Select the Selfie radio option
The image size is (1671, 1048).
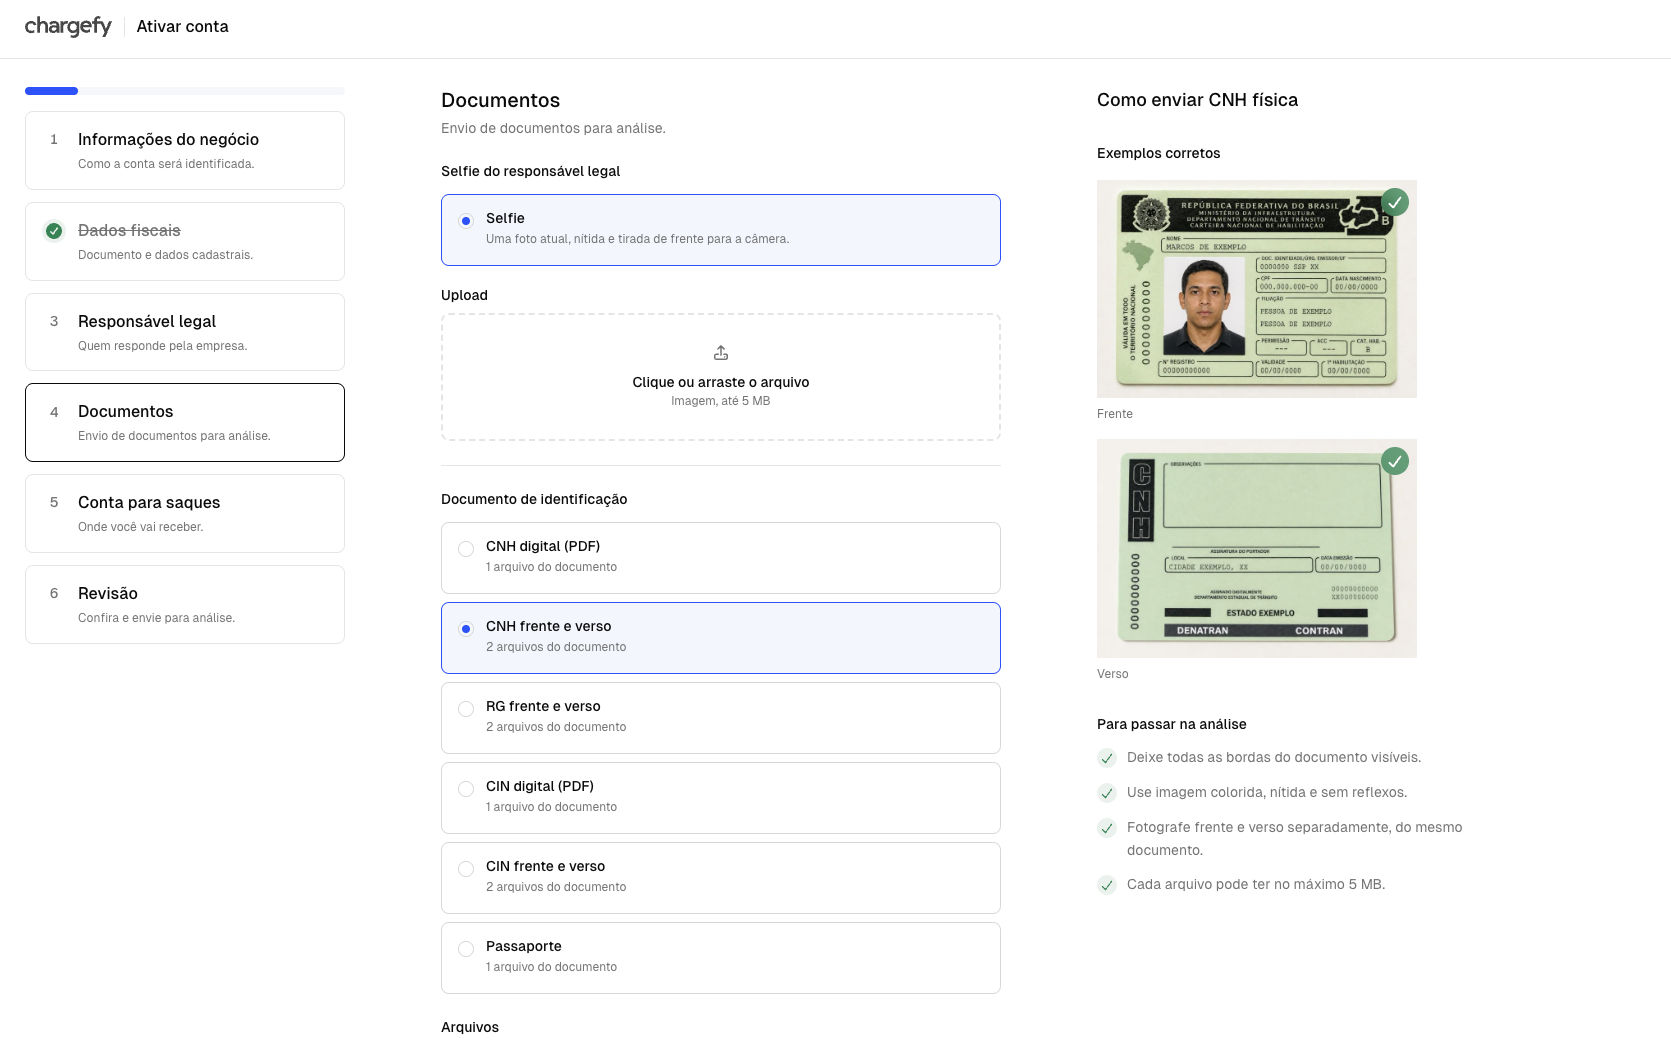pos(721,230)
